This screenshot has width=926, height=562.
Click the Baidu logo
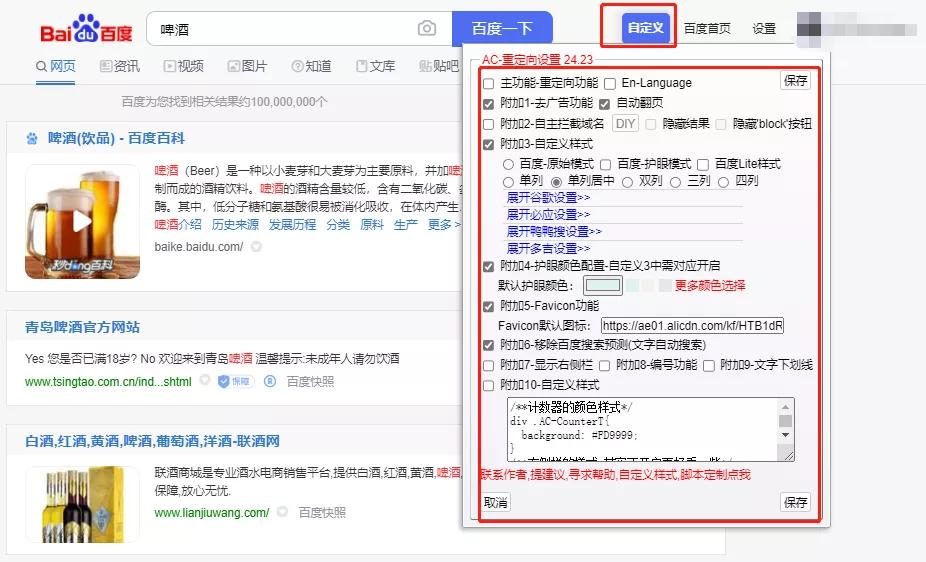point(86,29)
